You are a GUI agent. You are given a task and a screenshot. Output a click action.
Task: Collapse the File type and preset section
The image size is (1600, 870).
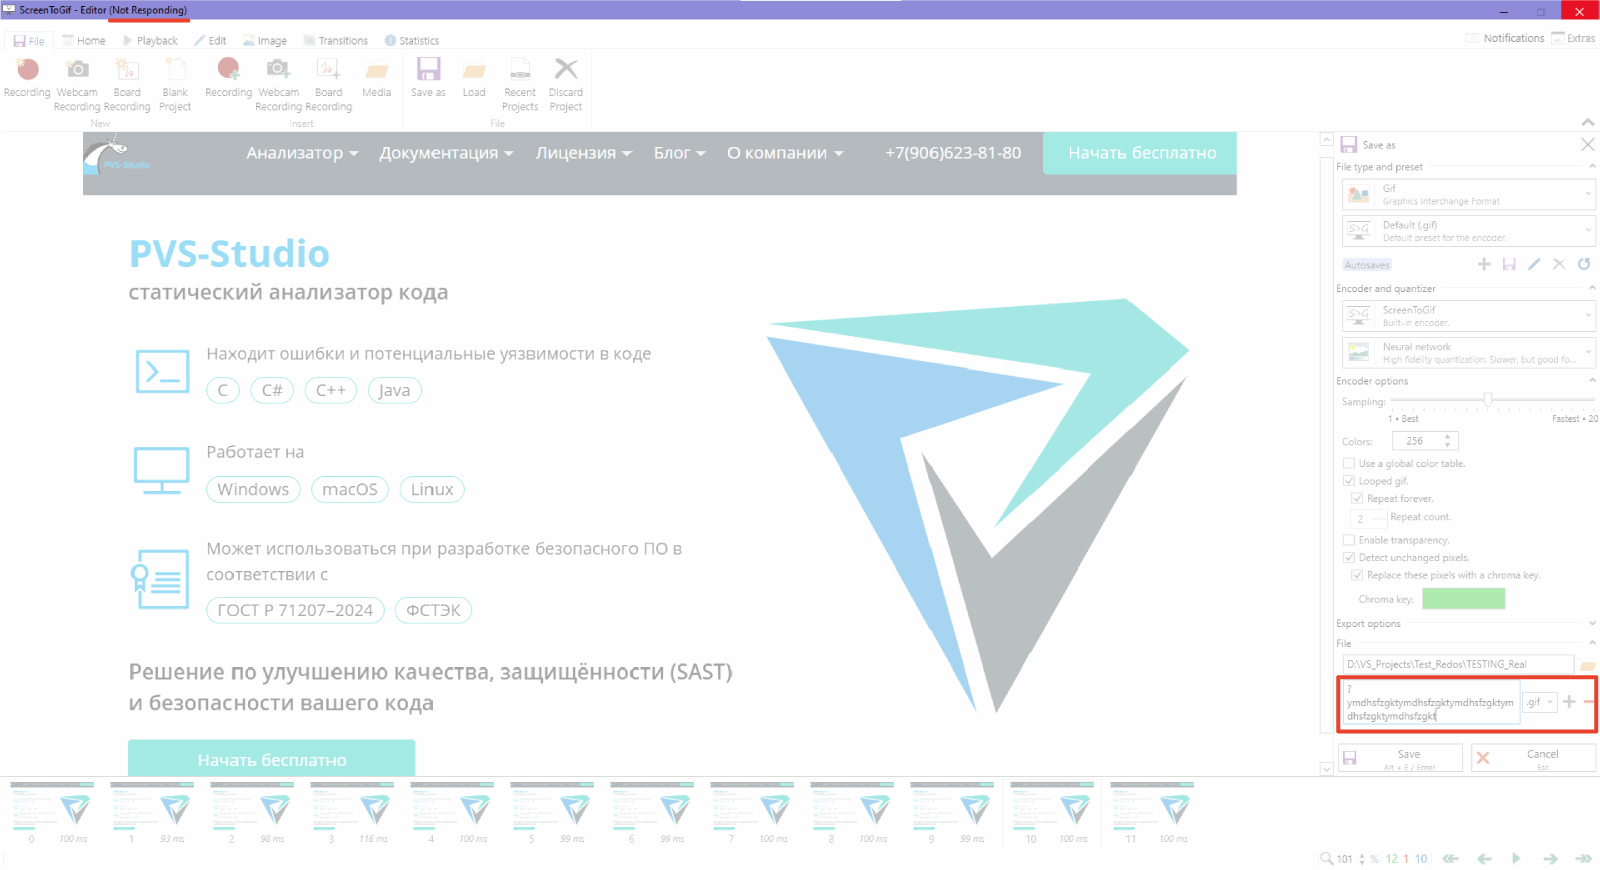coord(1592,166)
